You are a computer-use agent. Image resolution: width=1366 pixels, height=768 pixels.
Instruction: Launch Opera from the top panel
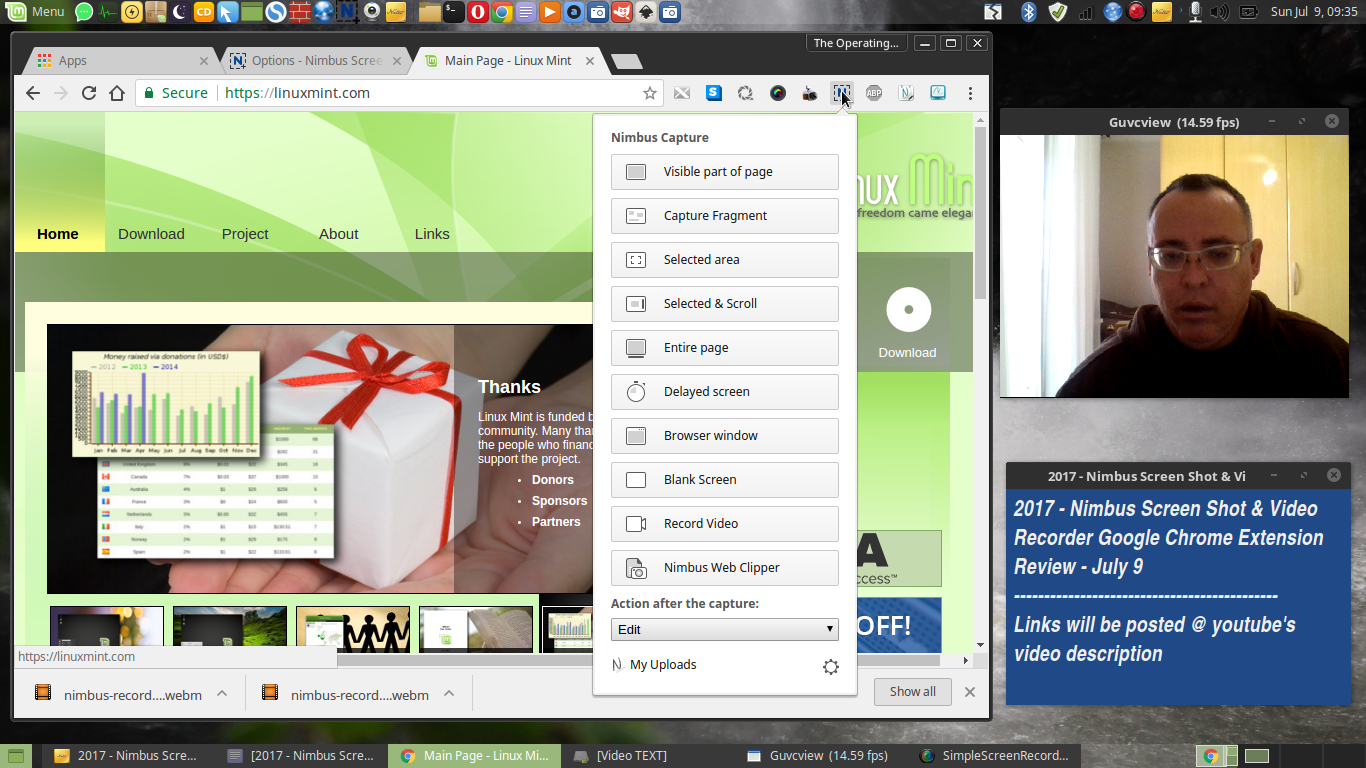(x=478, y=12)
